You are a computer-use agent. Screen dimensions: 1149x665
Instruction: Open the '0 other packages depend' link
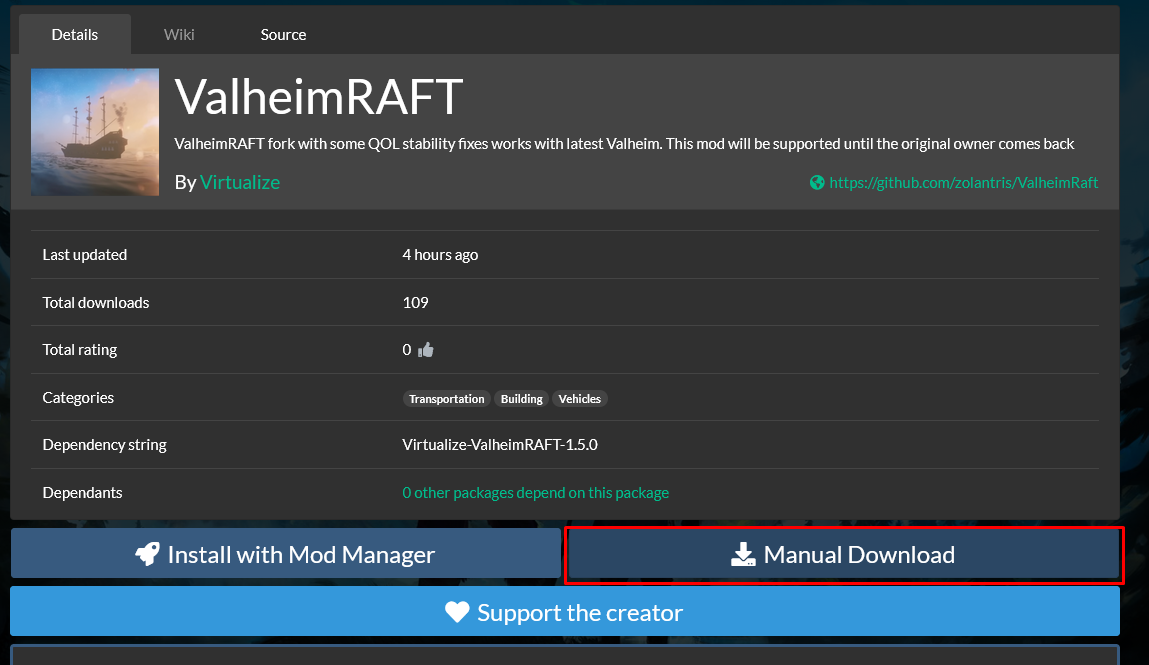pos(536,493)
